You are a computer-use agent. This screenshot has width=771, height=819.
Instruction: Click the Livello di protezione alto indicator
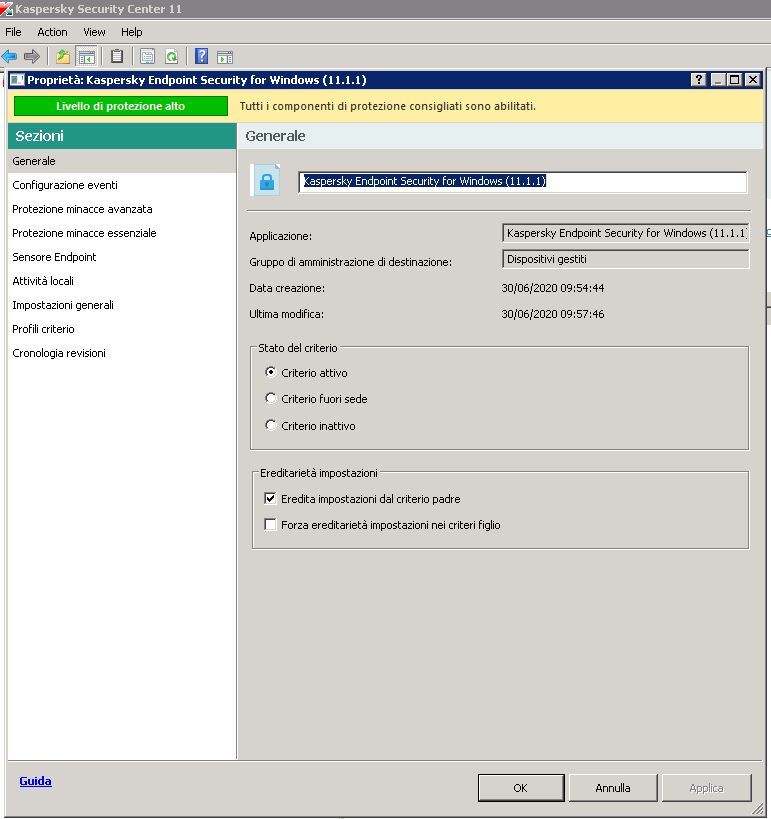[121, 106]
